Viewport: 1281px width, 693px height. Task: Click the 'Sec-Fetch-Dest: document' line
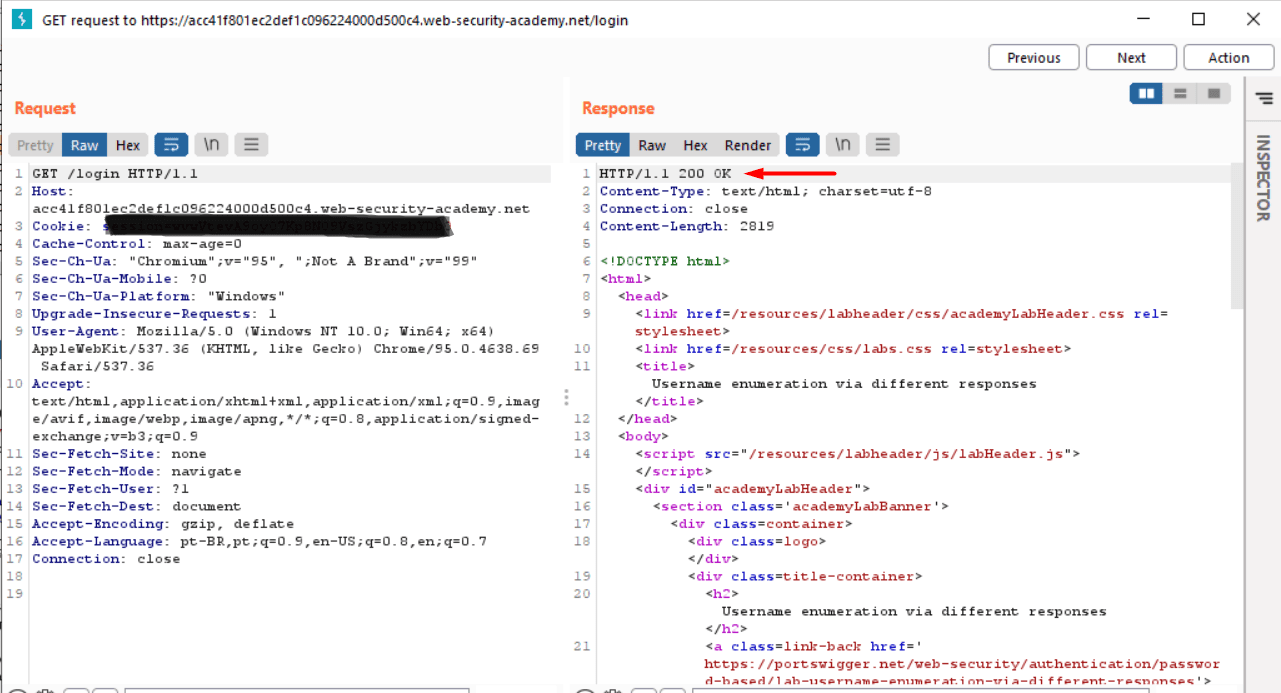click(137, 506)
